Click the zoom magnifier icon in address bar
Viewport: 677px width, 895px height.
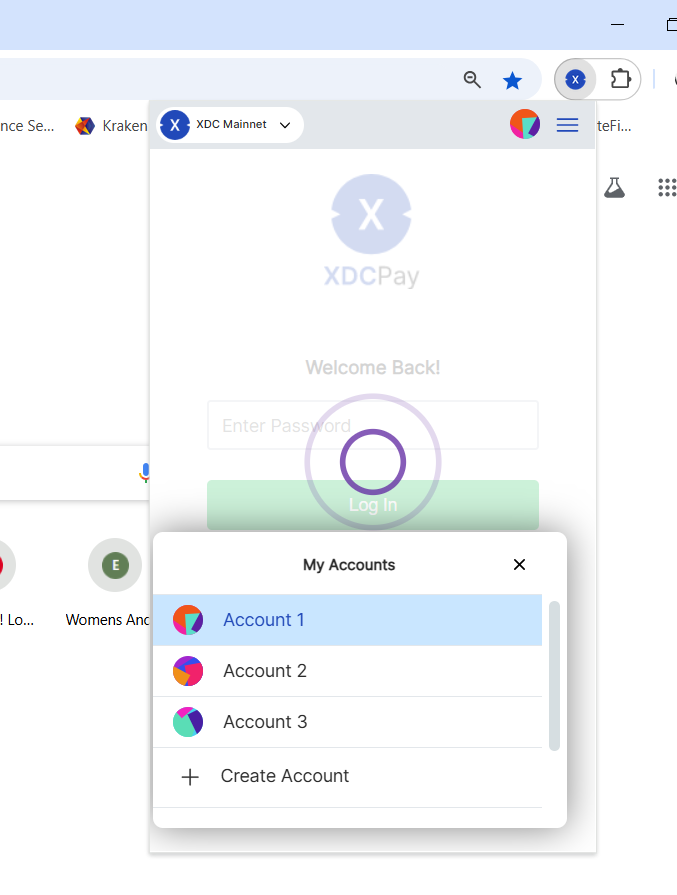pos(472,80)
